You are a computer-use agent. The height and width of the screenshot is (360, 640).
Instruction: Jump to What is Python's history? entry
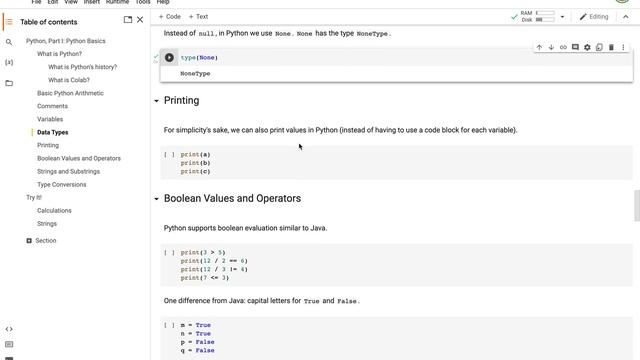tap(82, 67)
